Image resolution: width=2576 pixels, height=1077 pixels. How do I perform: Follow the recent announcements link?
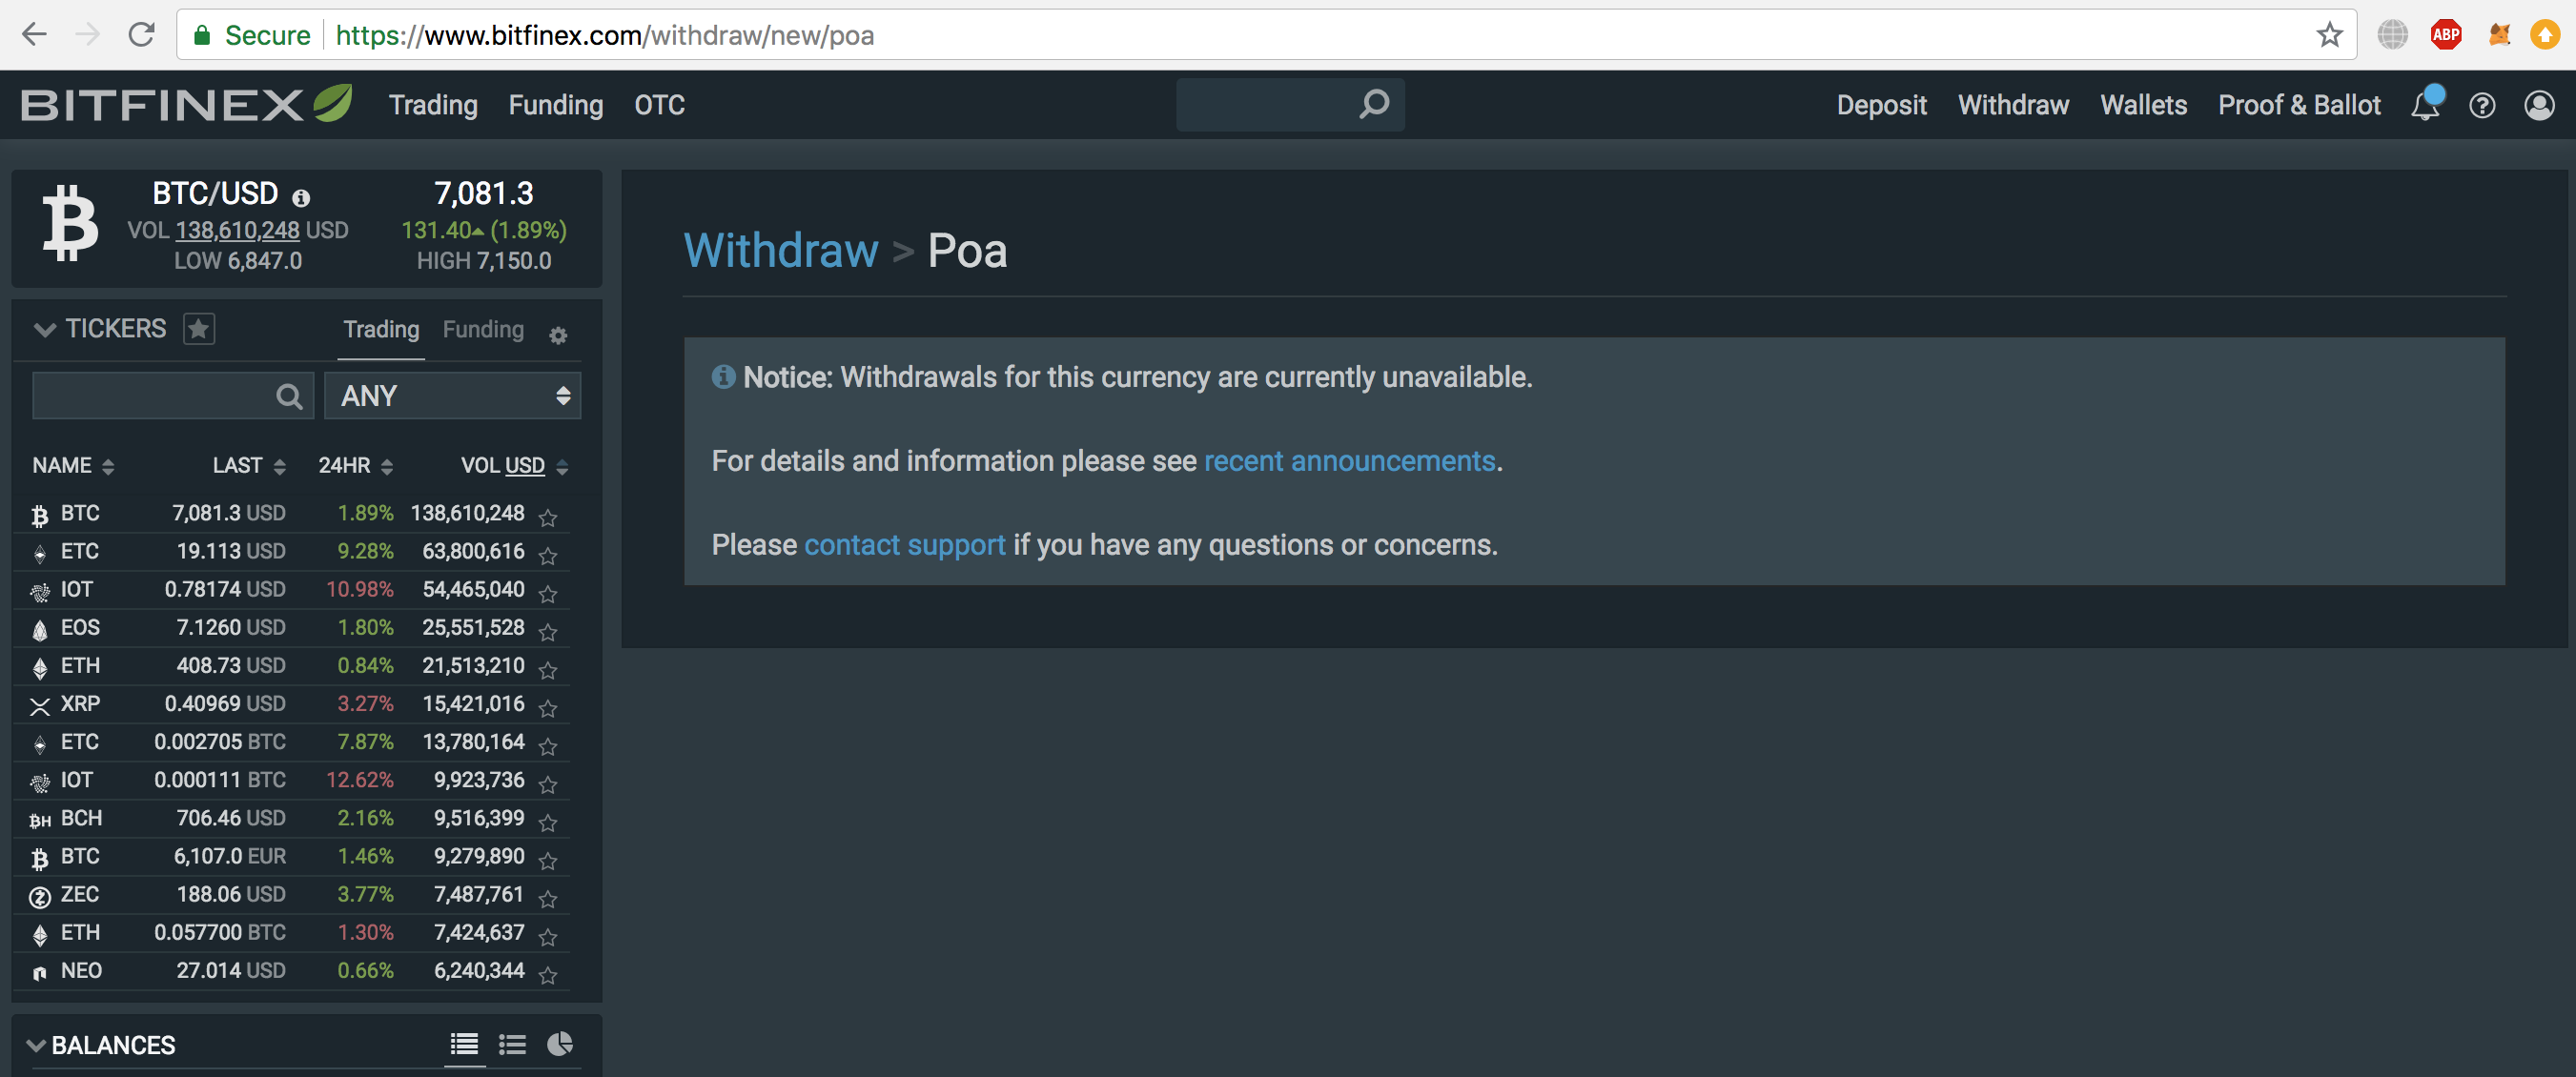(x=1349, y=461)
